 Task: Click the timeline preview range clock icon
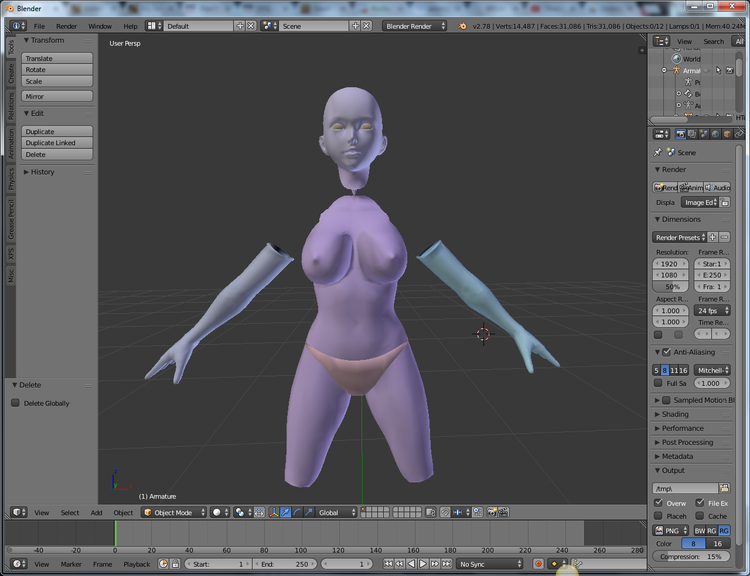point(164,564)
